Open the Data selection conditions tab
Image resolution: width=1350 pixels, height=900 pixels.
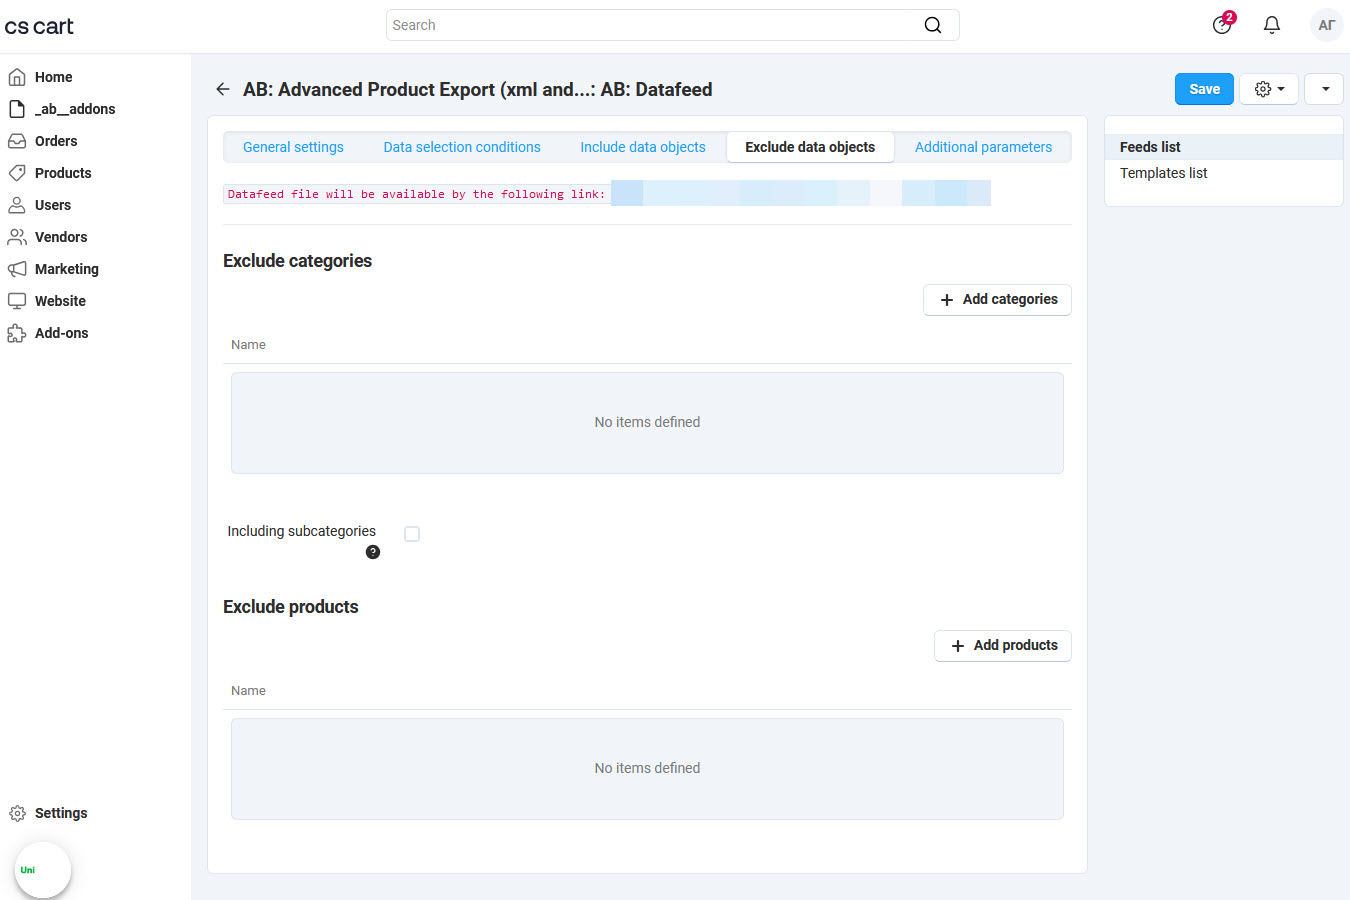[x=462, y=147]
